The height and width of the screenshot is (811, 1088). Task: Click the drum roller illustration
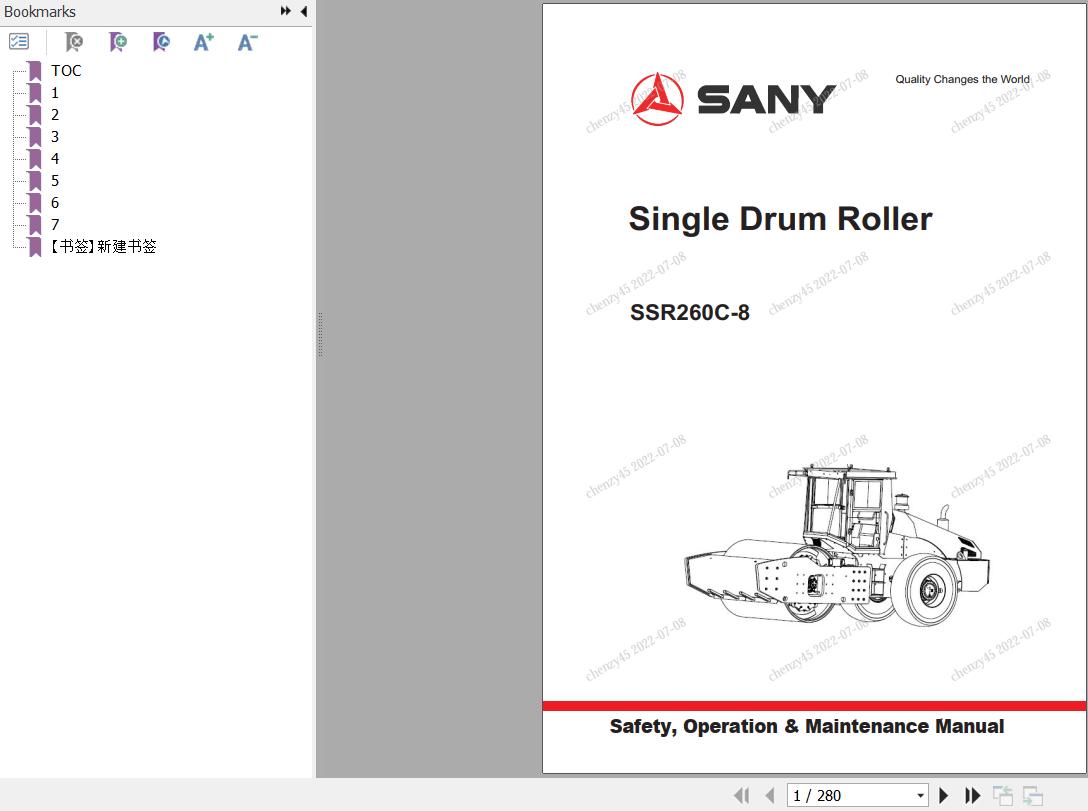coord(837,545)
